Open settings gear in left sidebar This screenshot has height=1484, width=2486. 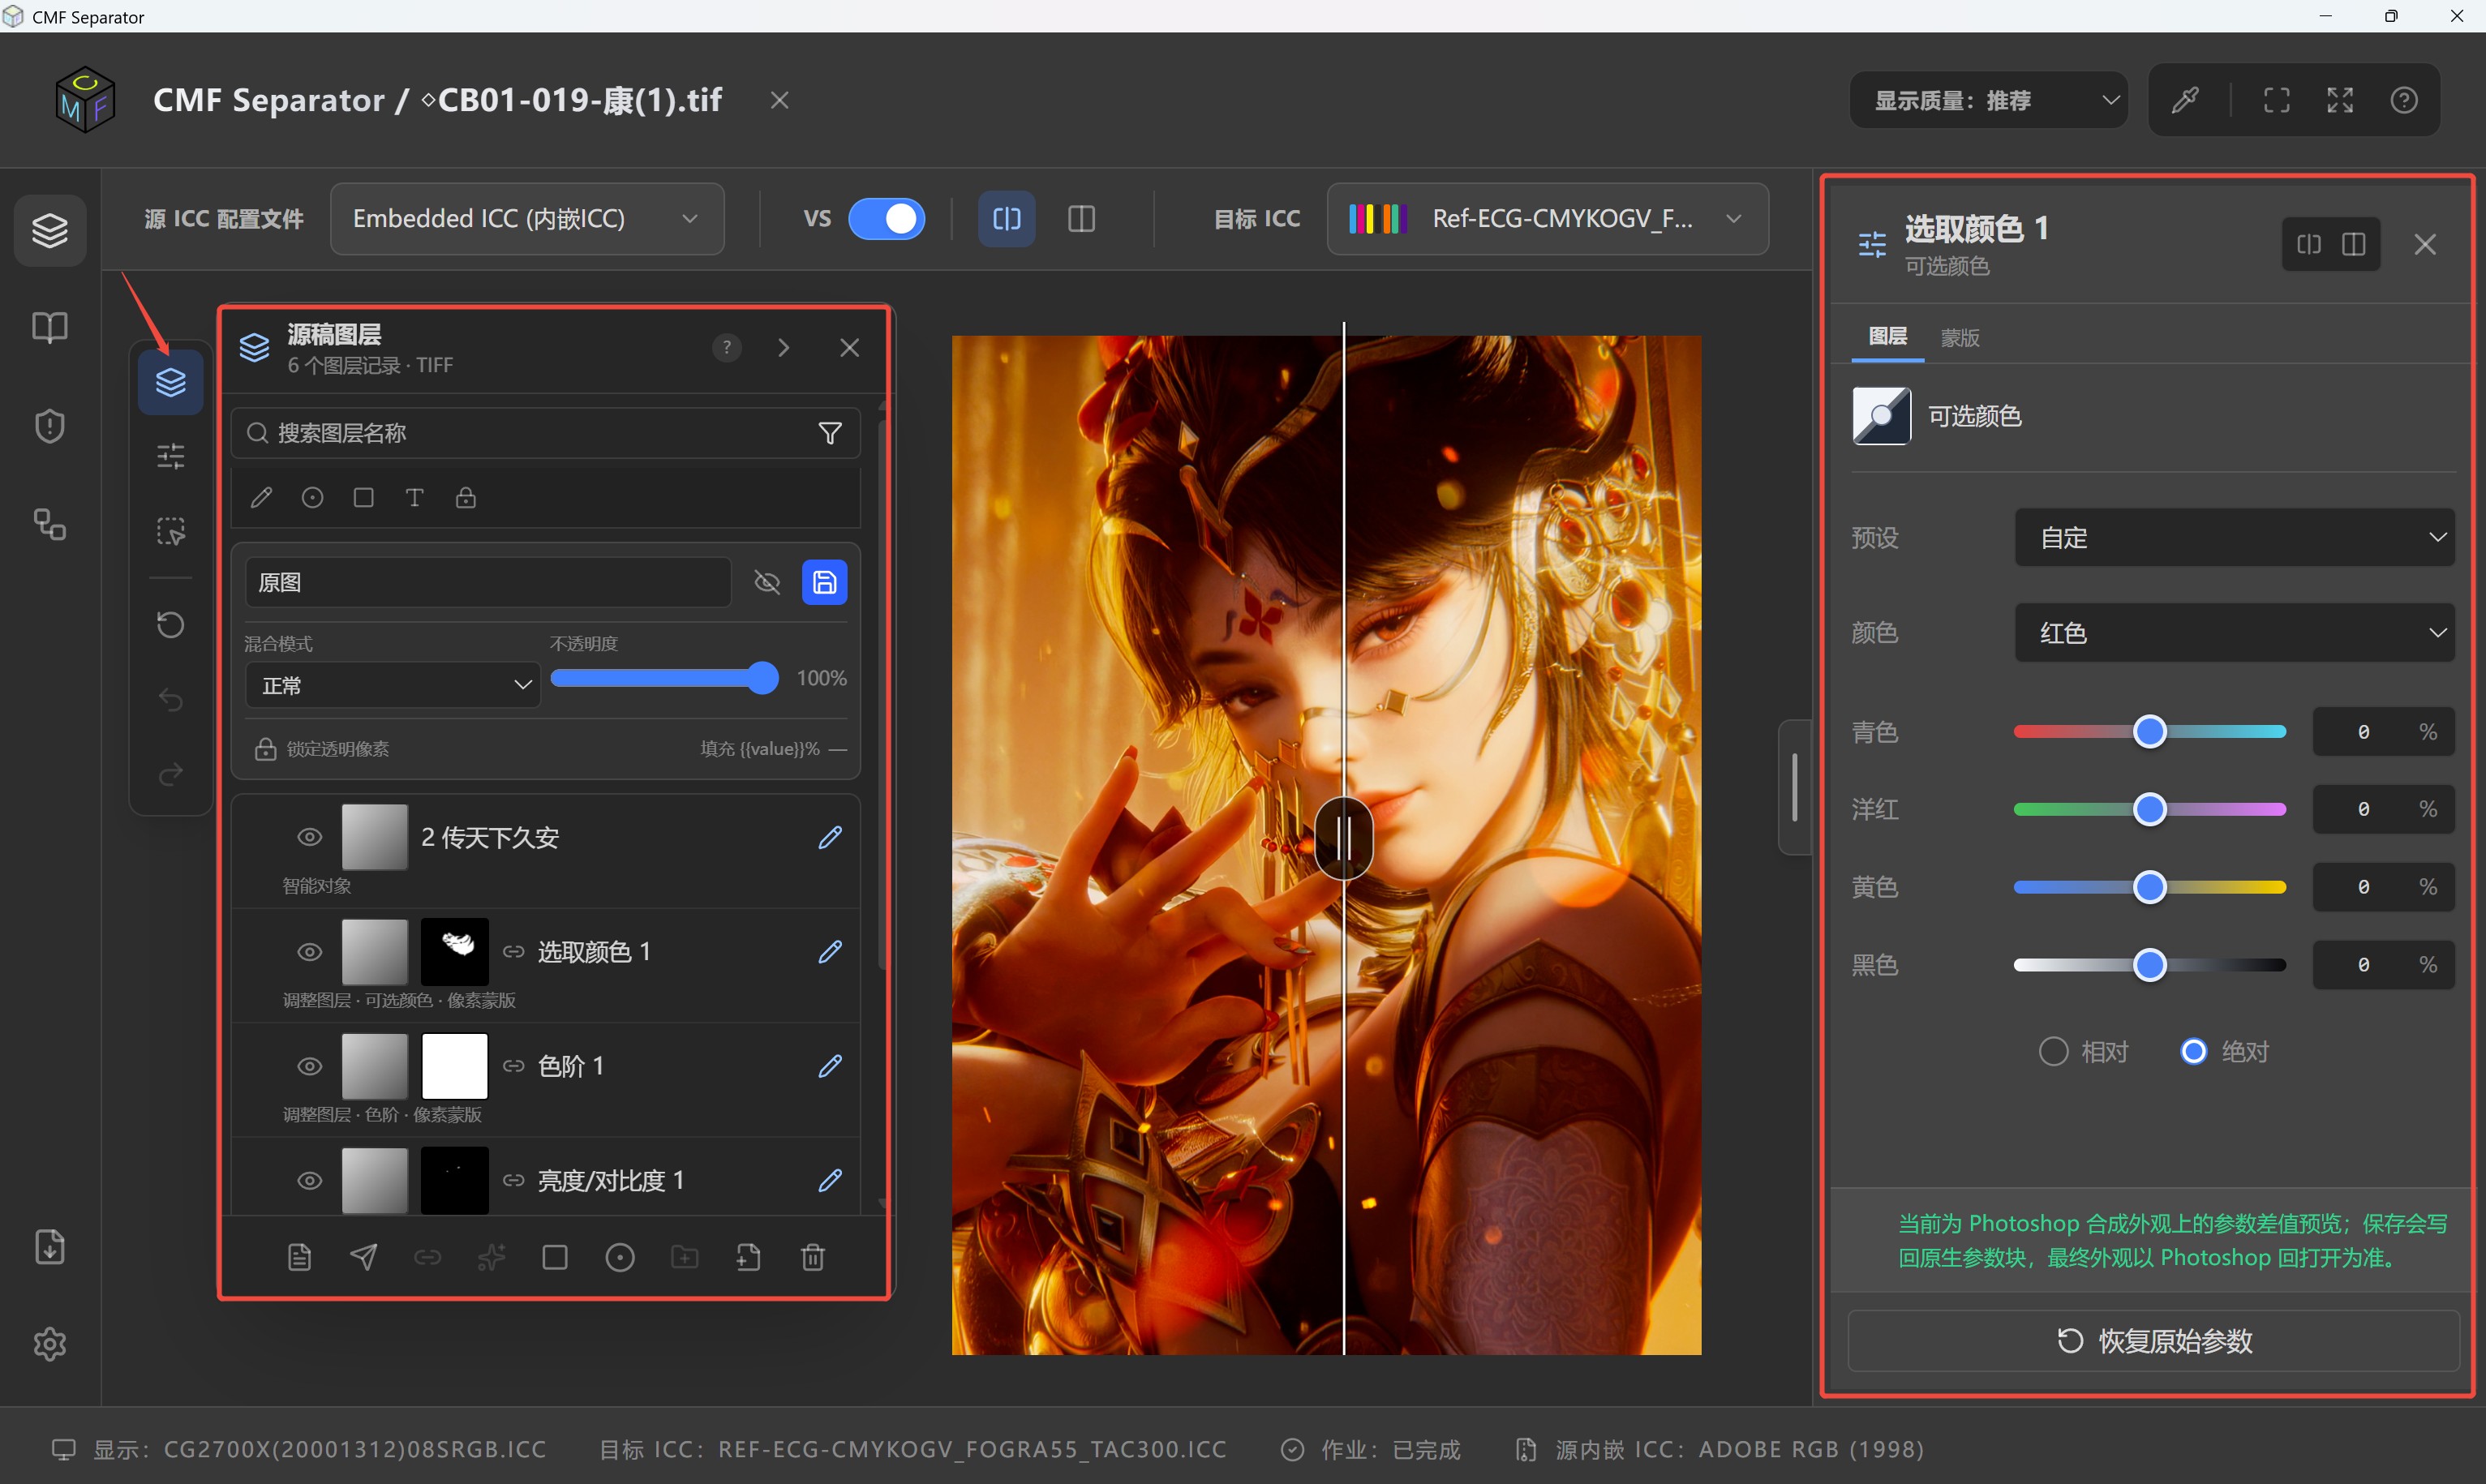point(50,1344)
